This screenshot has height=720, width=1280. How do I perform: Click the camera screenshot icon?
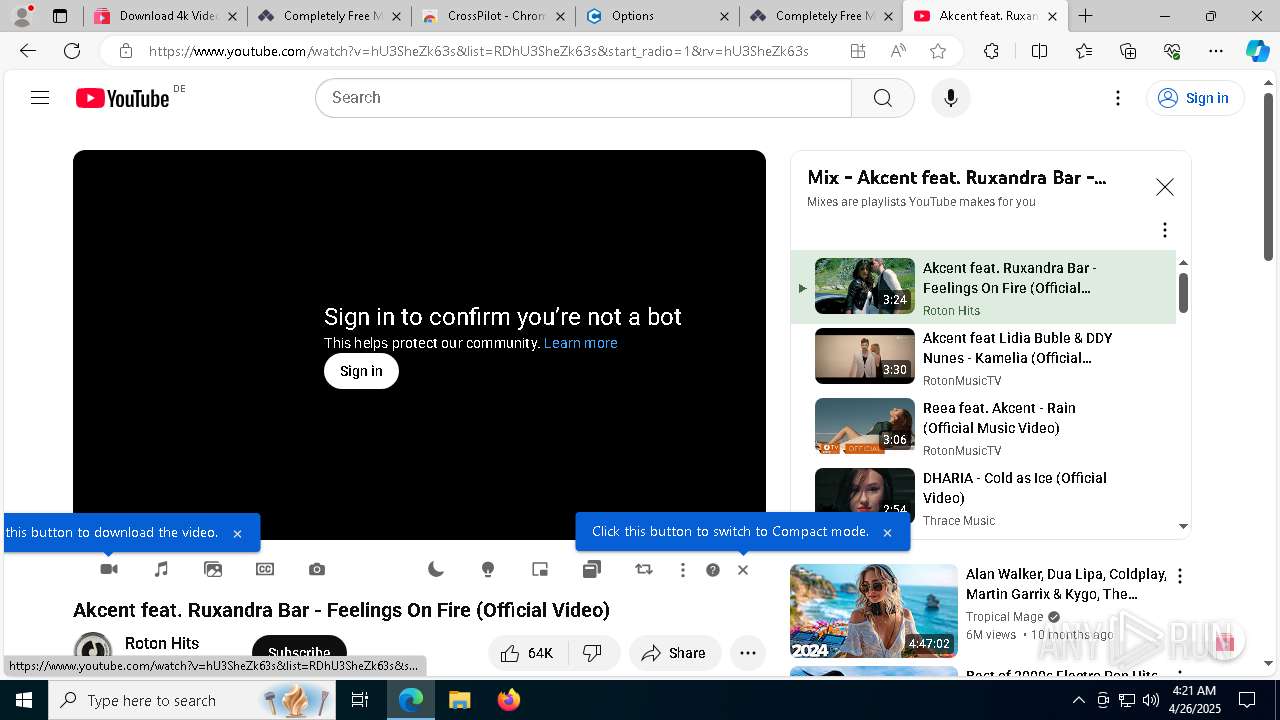coord(317,569)
